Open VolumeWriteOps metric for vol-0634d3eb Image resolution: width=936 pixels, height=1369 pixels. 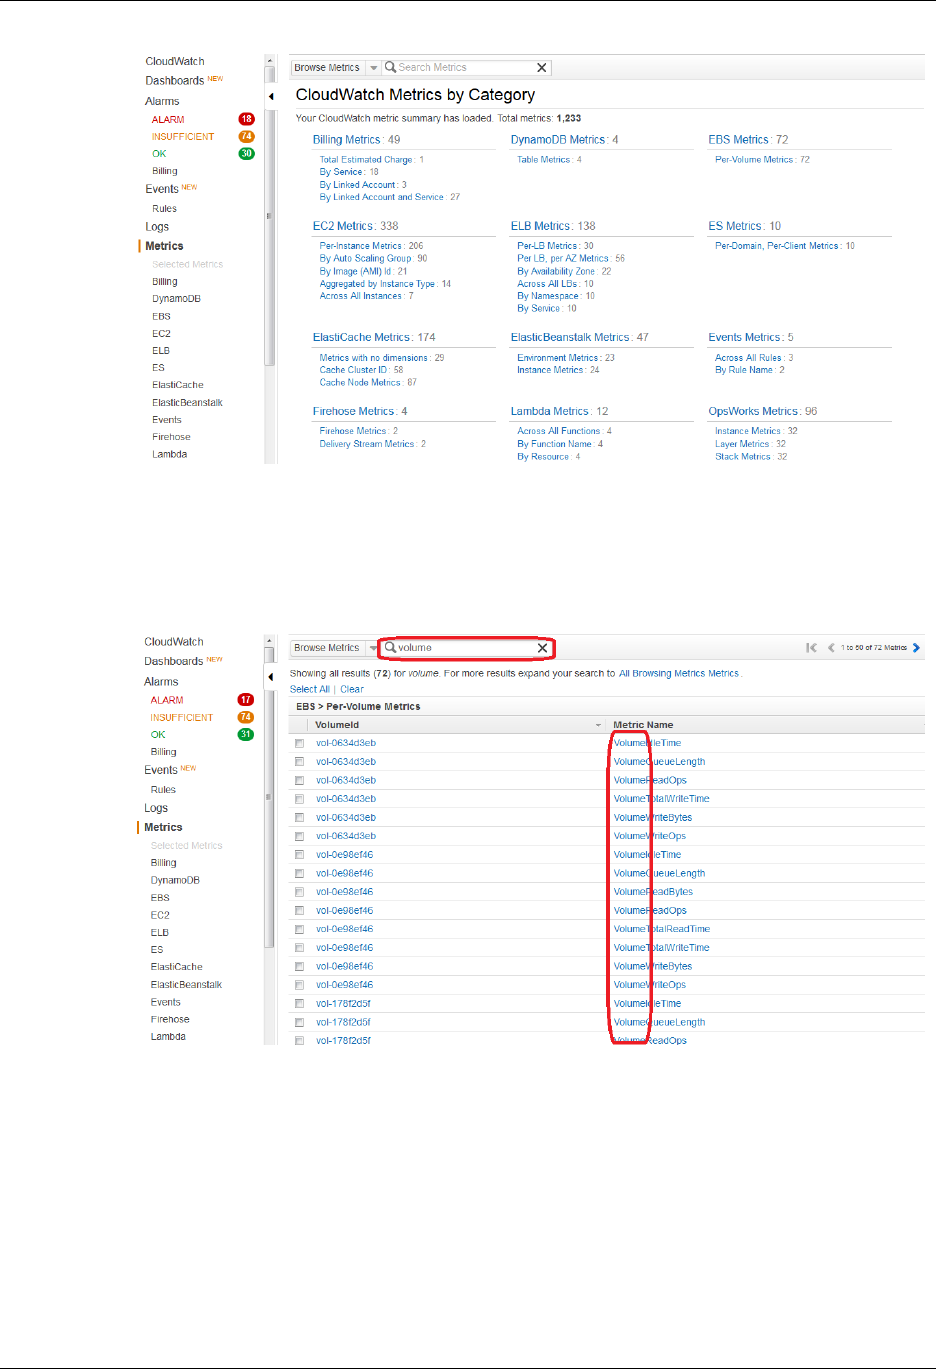pos(650,837)
